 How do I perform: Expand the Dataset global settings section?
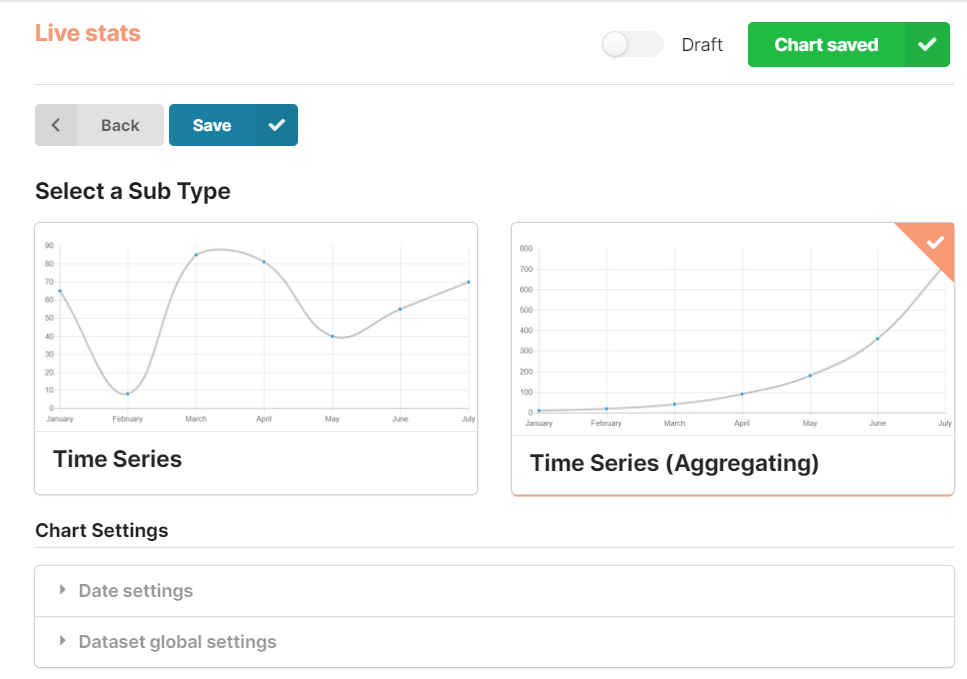(x=177, y=642)
